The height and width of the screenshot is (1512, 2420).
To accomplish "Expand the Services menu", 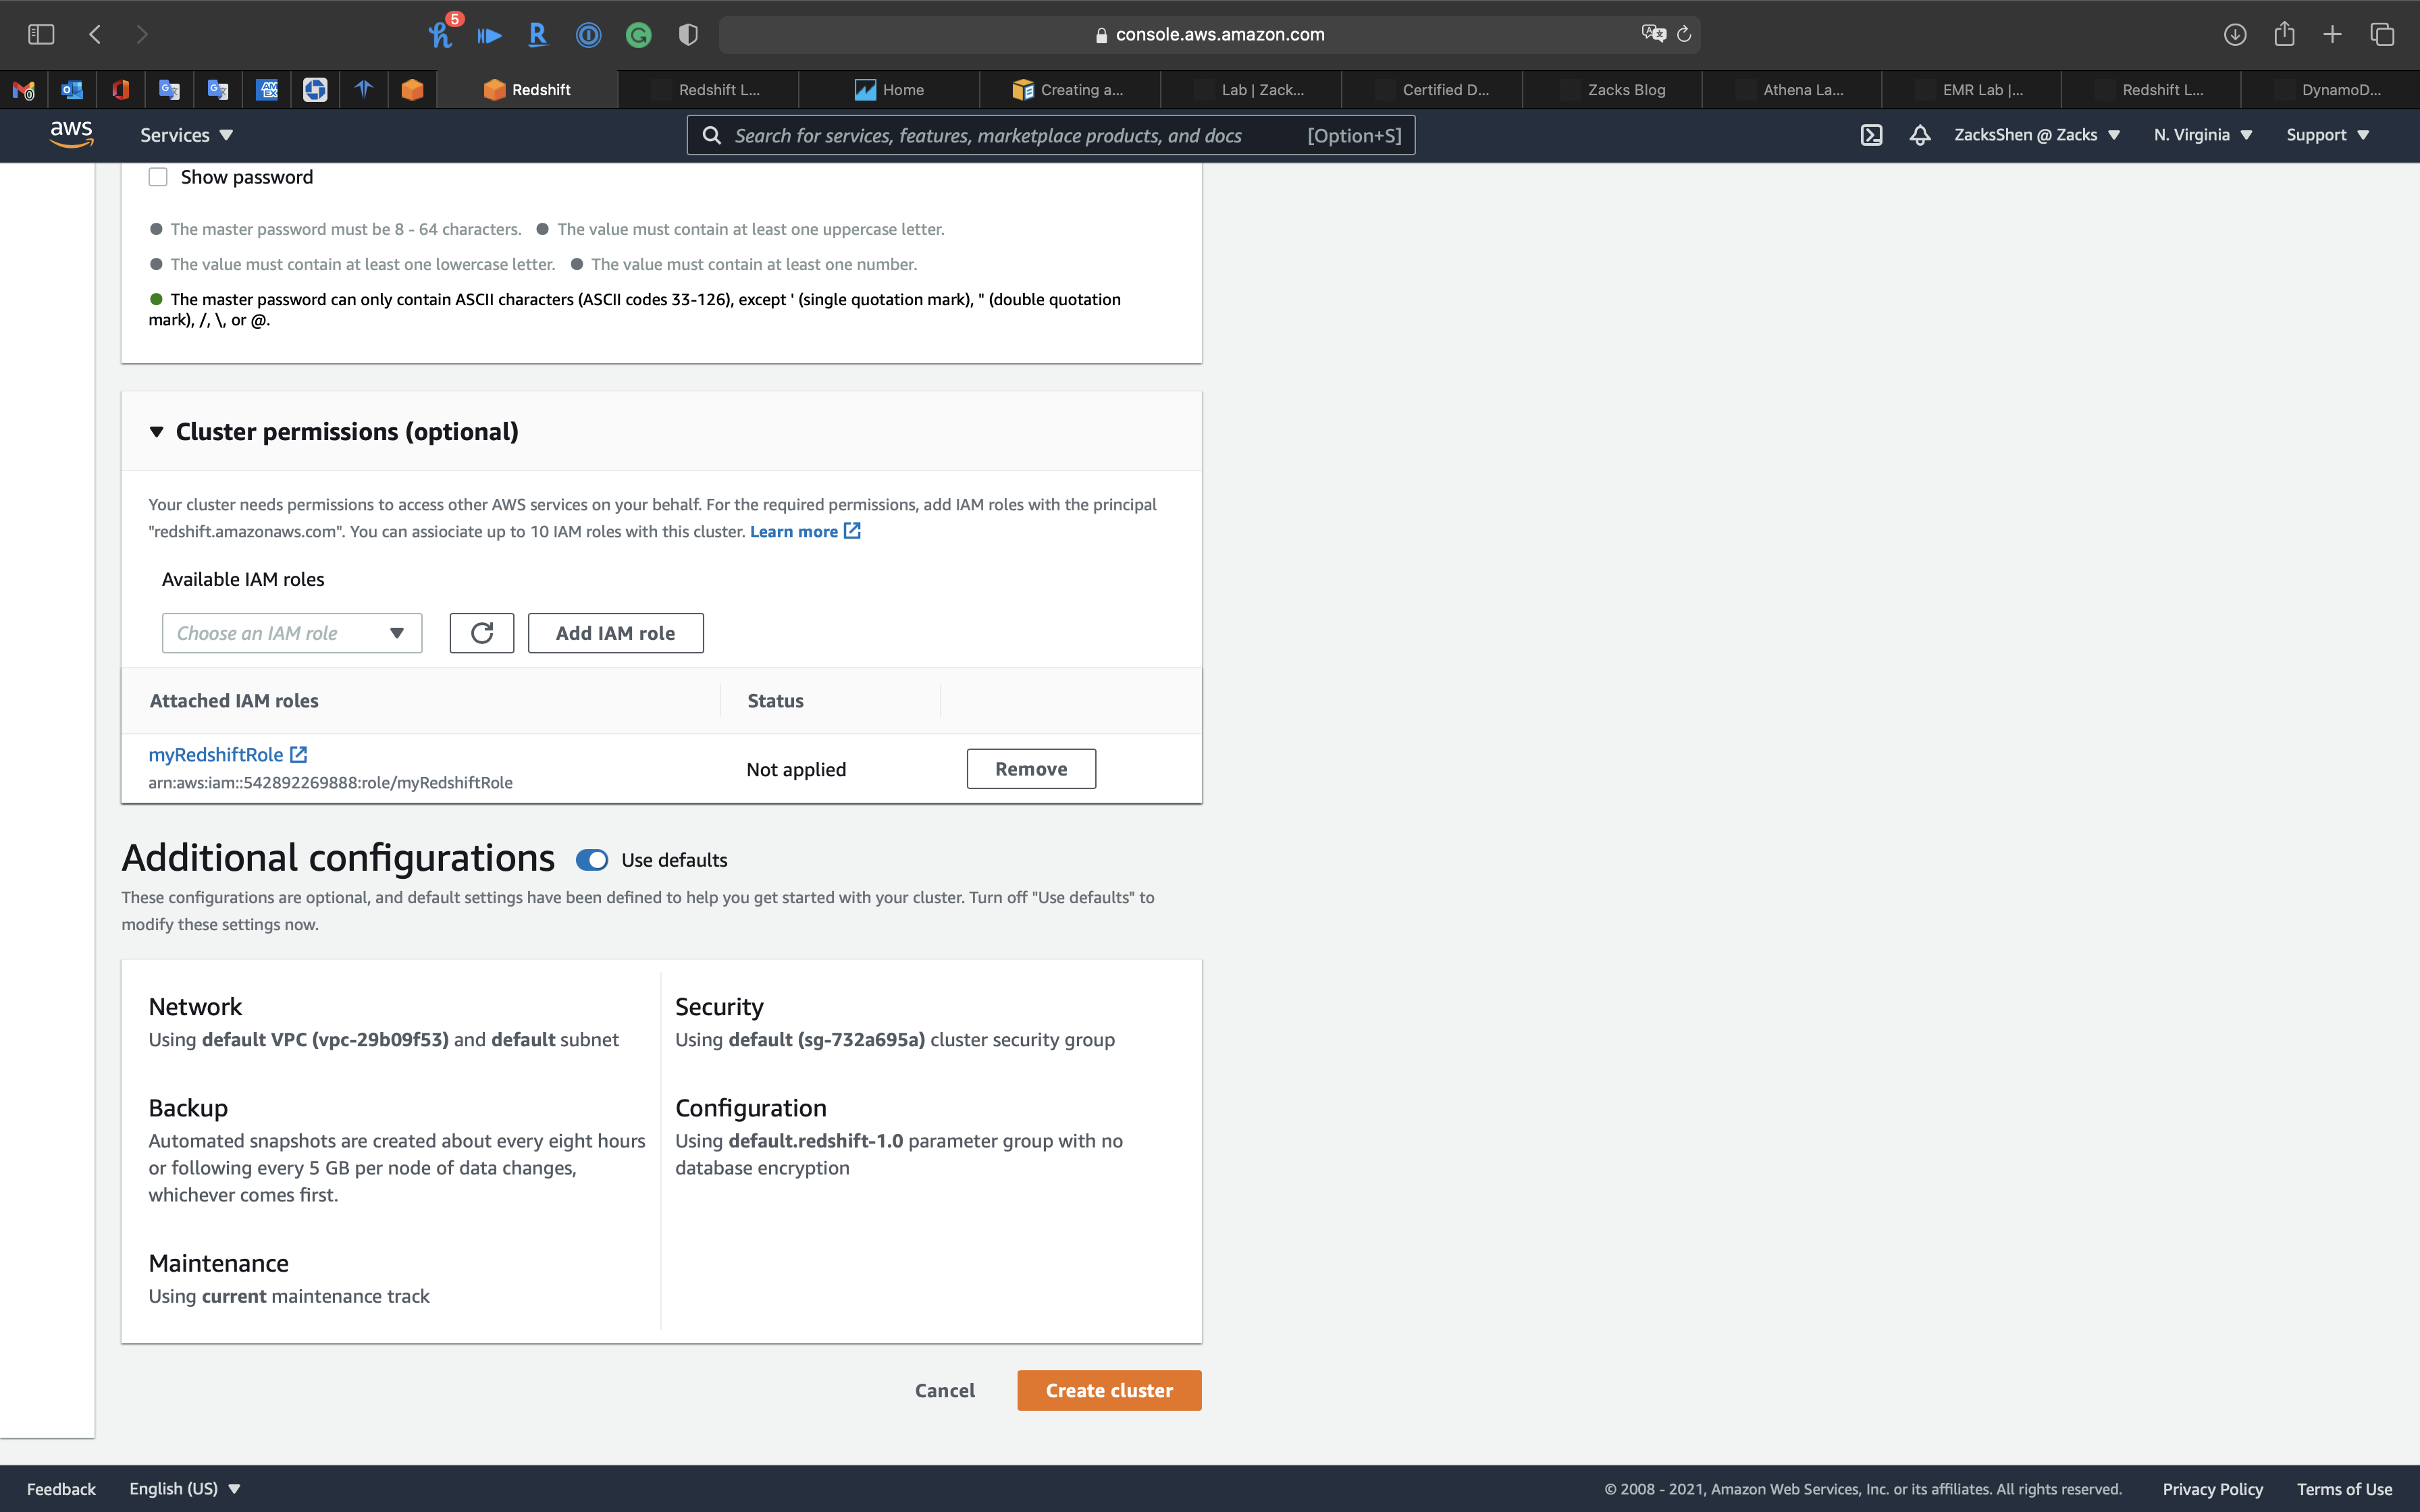I will pyautogui.click(x=186, y=135).
